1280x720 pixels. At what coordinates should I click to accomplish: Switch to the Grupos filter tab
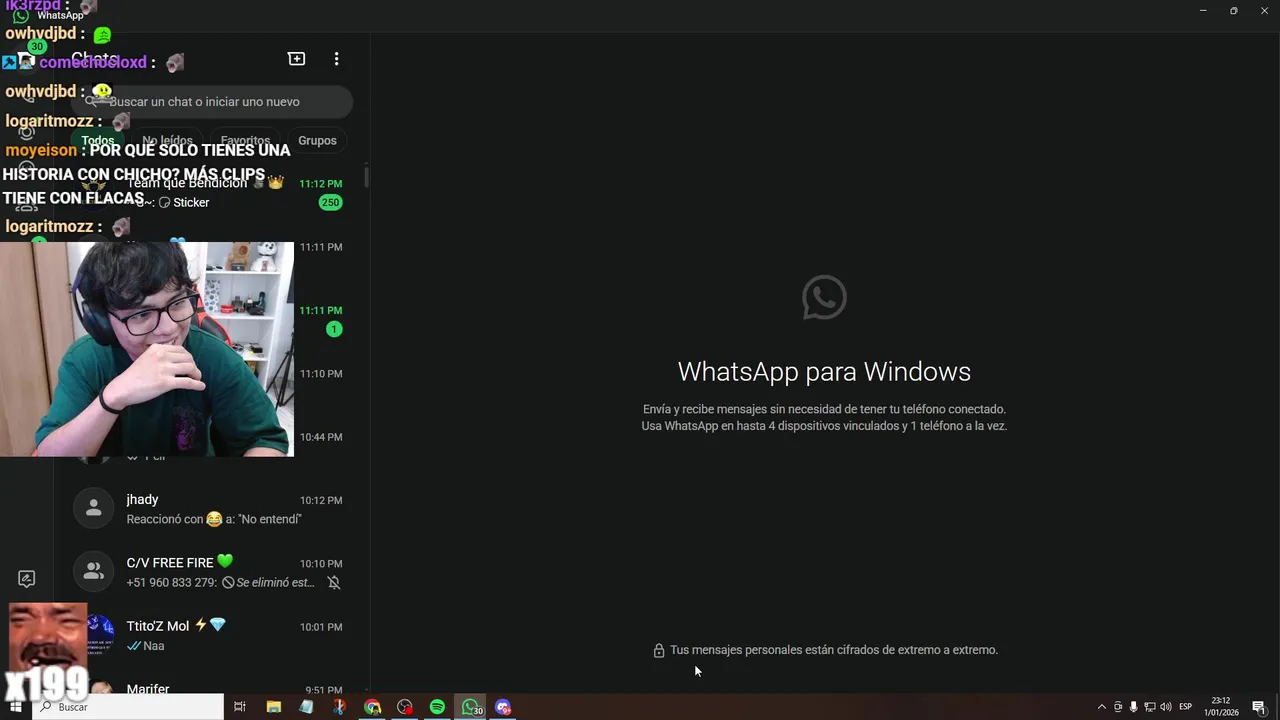point(317,140)
